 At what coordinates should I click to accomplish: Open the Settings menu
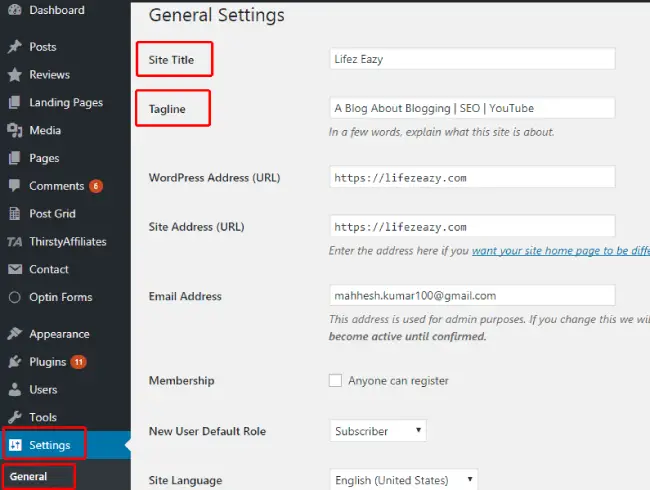click(x=65, y=445)
